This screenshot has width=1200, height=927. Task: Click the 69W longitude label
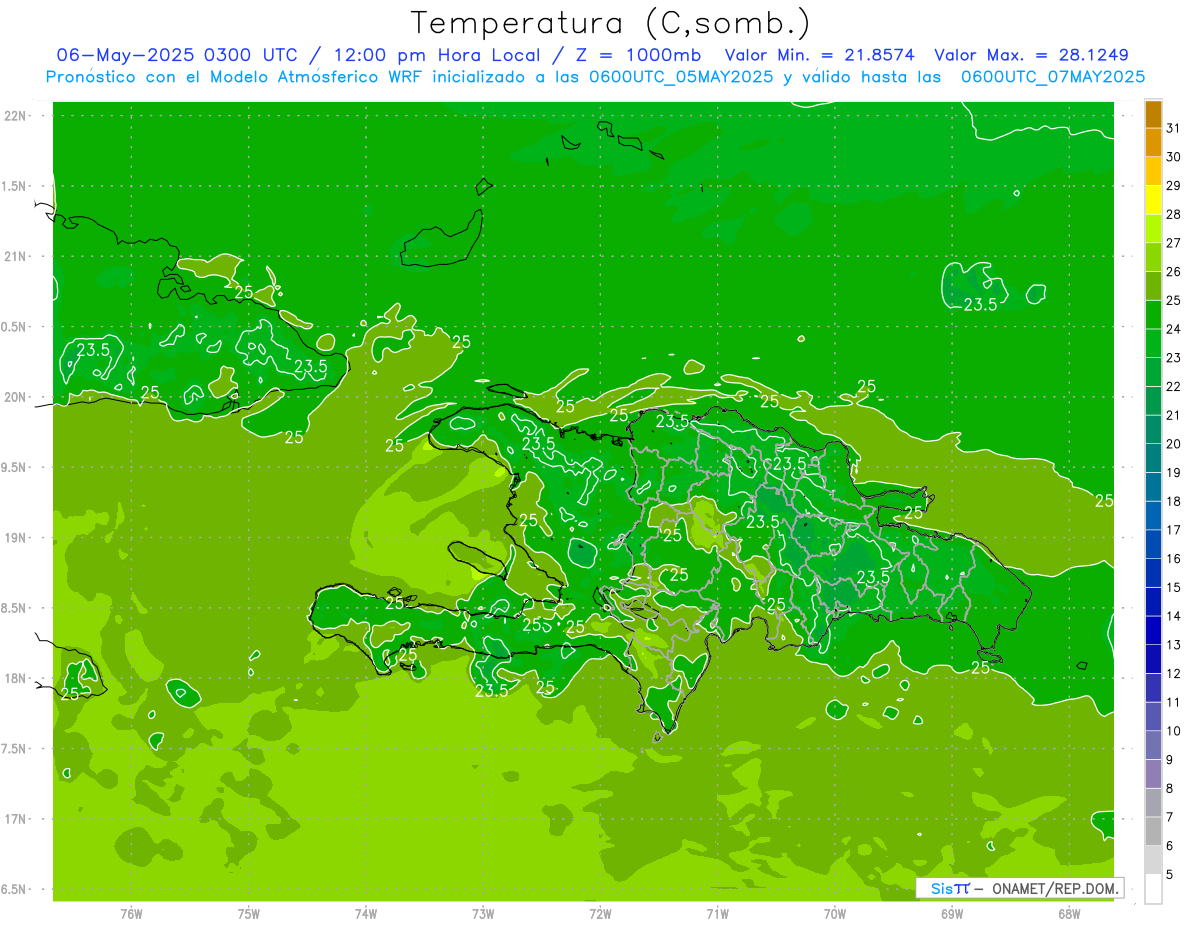pos(952,913)
